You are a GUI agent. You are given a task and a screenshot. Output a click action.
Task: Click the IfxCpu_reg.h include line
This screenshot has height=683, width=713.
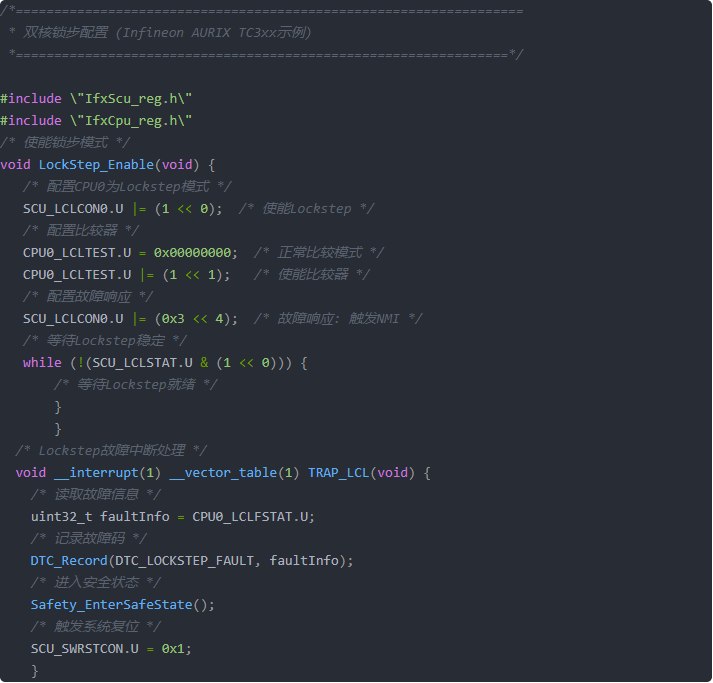[96, 121]
